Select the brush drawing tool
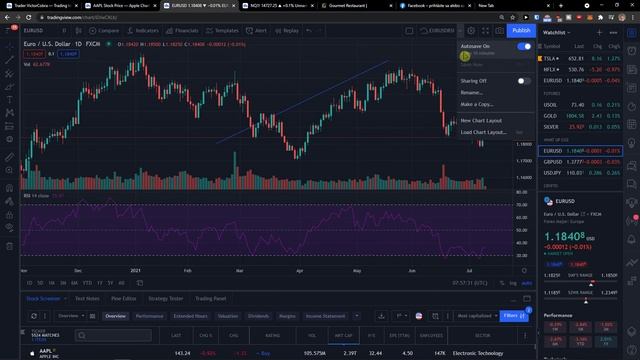This screenshot has height=360, width=640. (9, 87)
